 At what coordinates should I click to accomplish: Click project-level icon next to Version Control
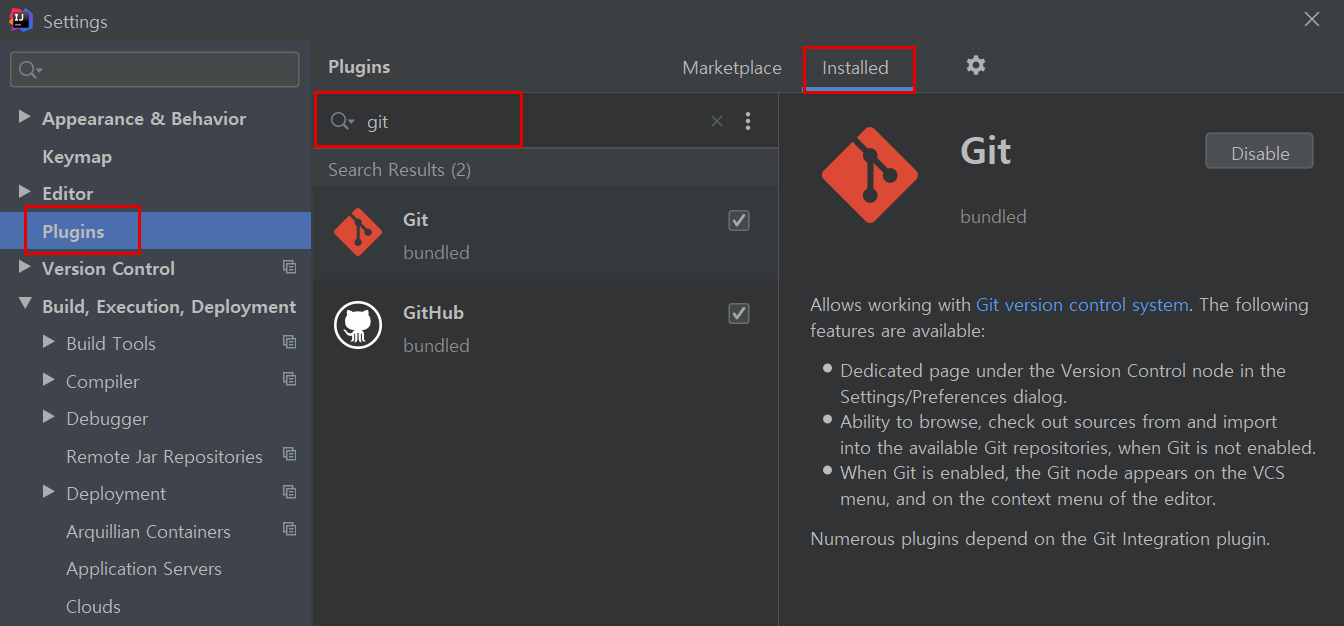(290, 267)
